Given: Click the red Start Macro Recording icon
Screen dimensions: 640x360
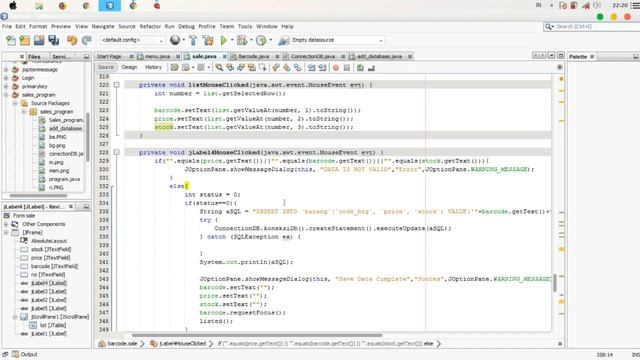Looking at the screenshot, I should tap(336, 68).
